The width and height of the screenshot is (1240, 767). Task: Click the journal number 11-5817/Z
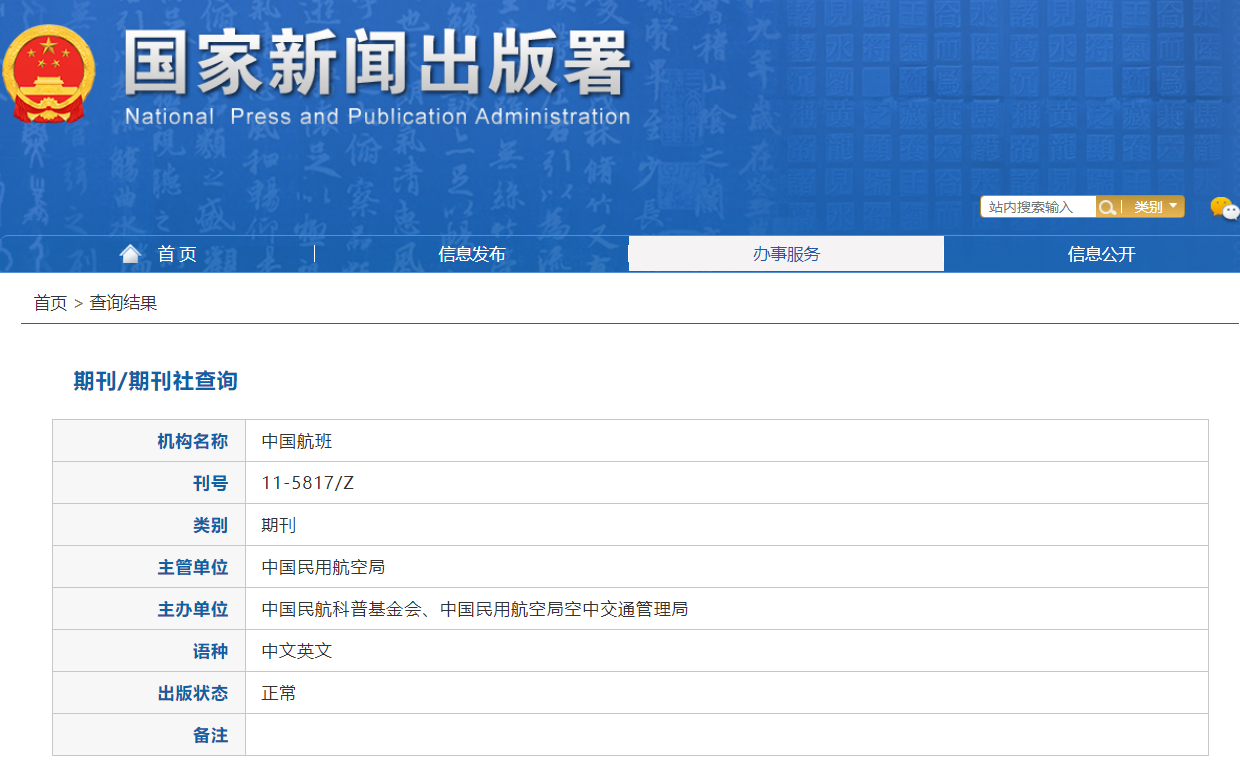point(307,483)
